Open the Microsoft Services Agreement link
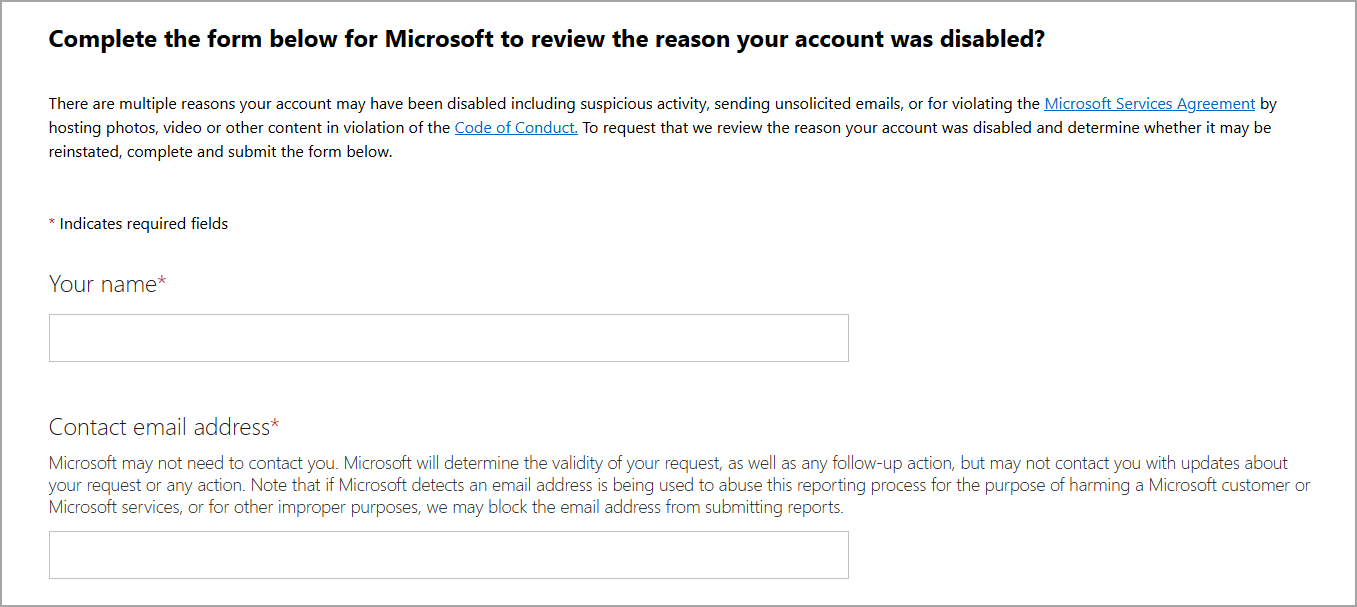This screenshot has height=607, width=1357. [x=1149, y=104]
